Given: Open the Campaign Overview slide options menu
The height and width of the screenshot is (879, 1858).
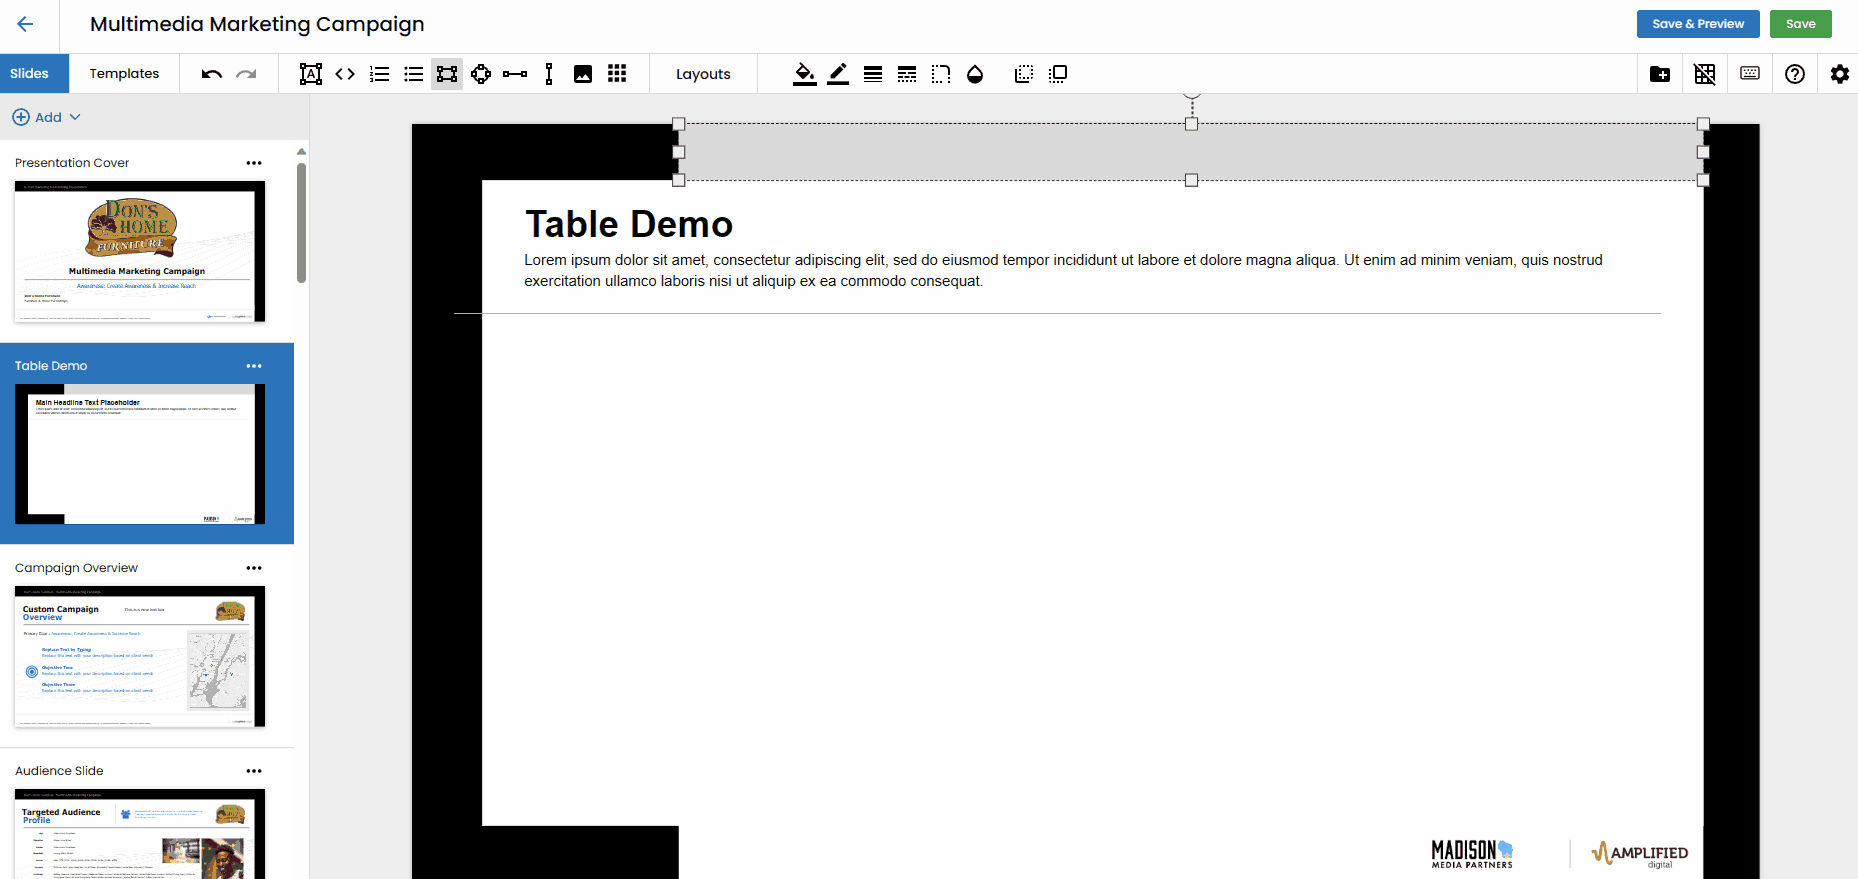Looking at the screenshot, I should (254, 568).
